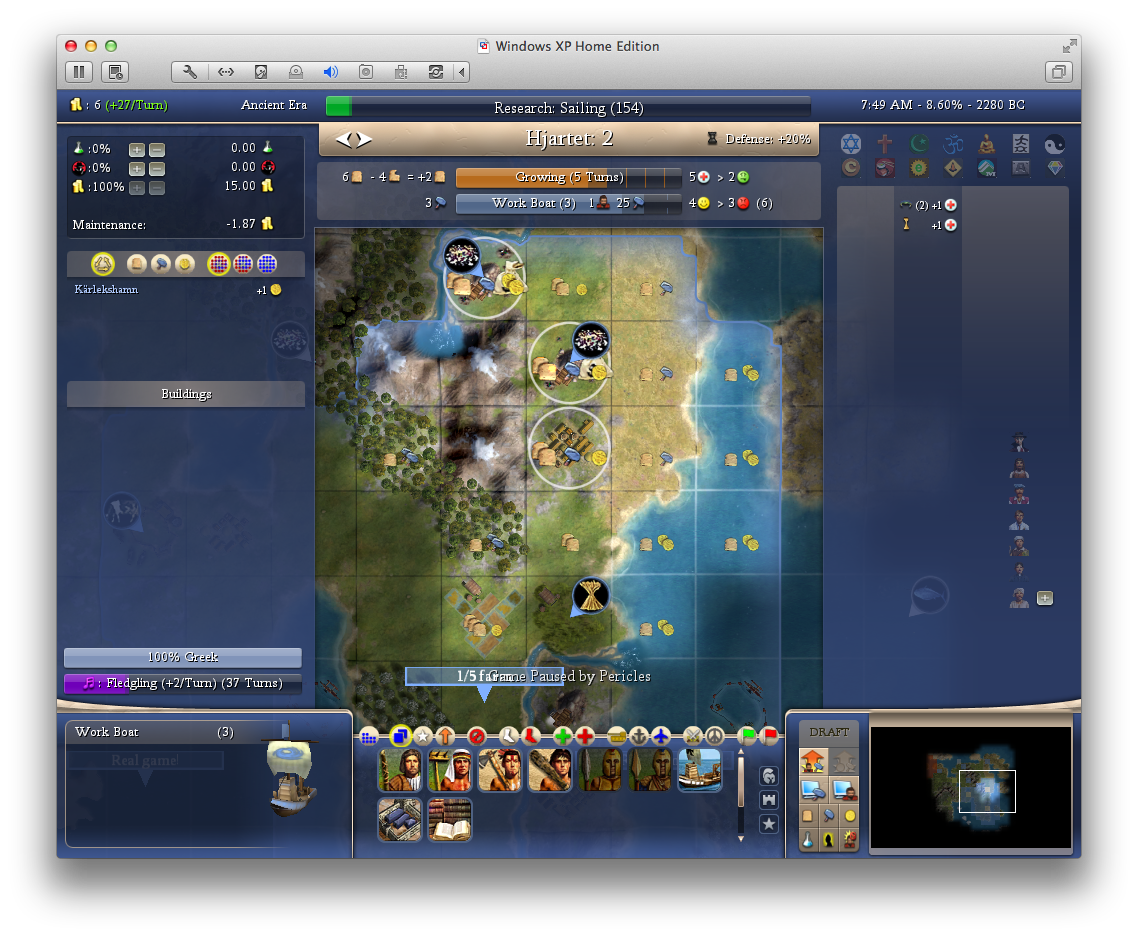Queue the Work Boat in build list
This screenshot has height=937, width=1138.
700,770
